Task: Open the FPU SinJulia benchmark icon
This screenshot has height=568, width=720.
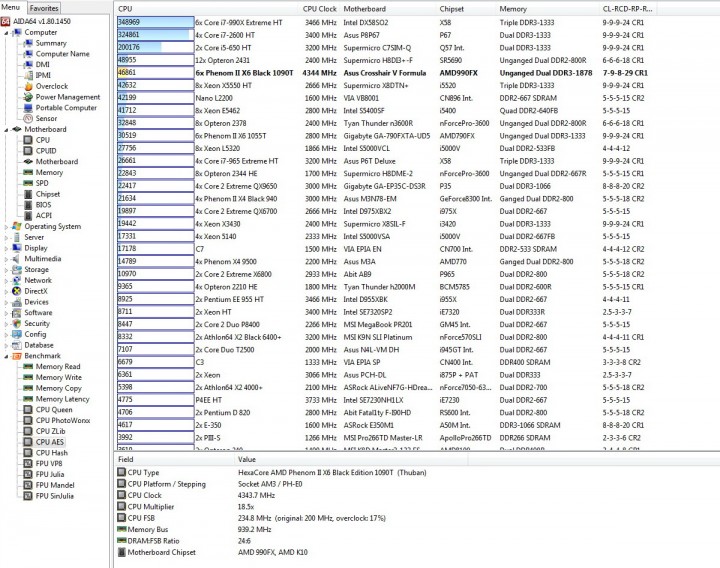Action: tap(28, 496)
